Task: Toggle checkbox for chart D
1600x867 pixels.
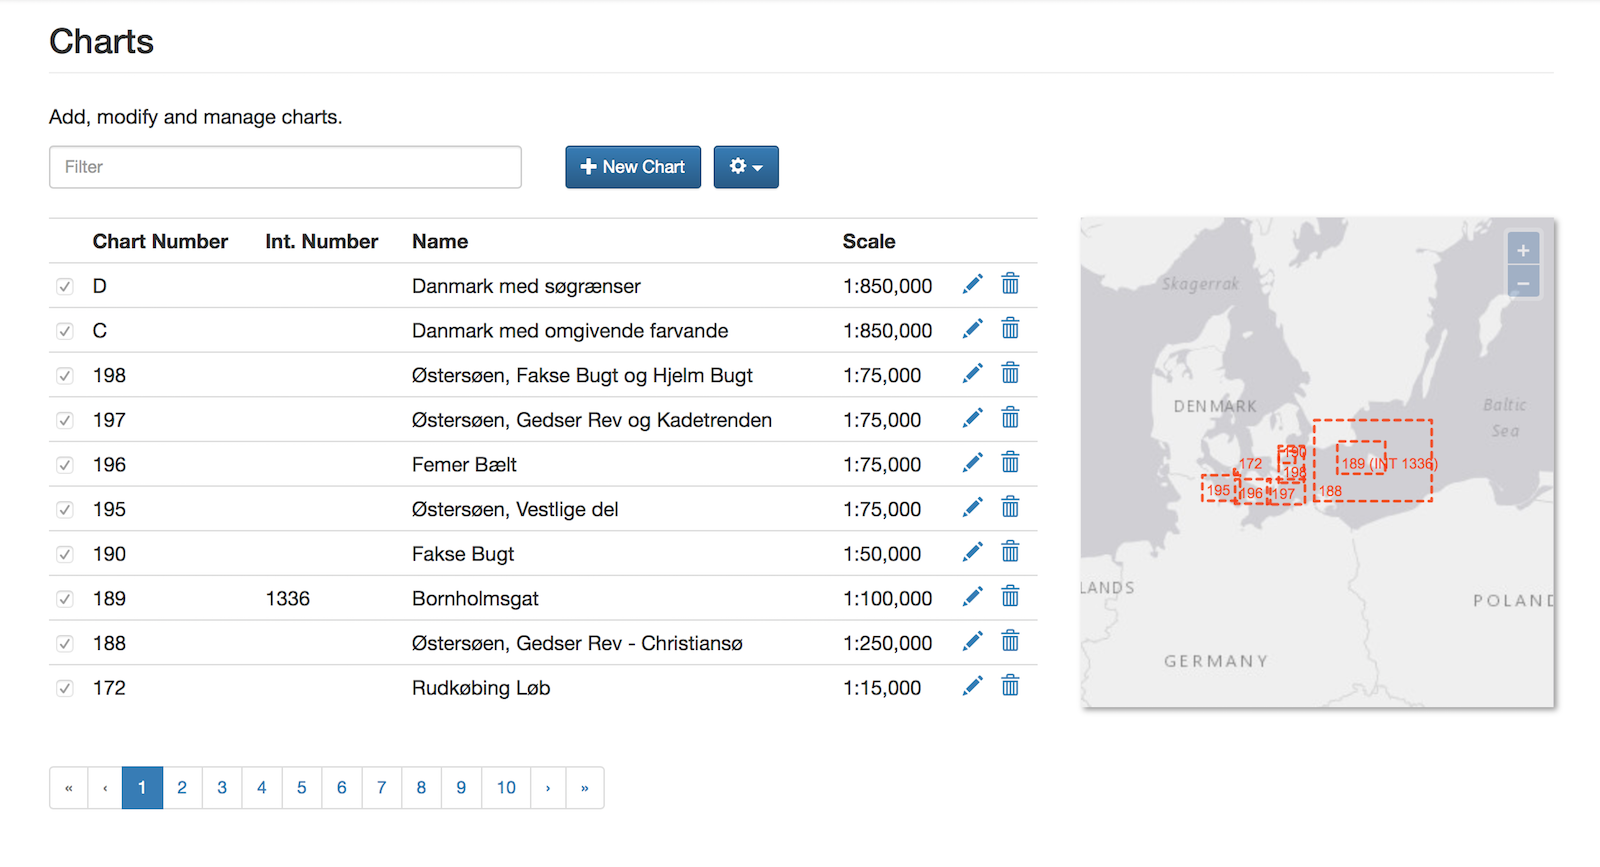Action: tap(65, 287)
